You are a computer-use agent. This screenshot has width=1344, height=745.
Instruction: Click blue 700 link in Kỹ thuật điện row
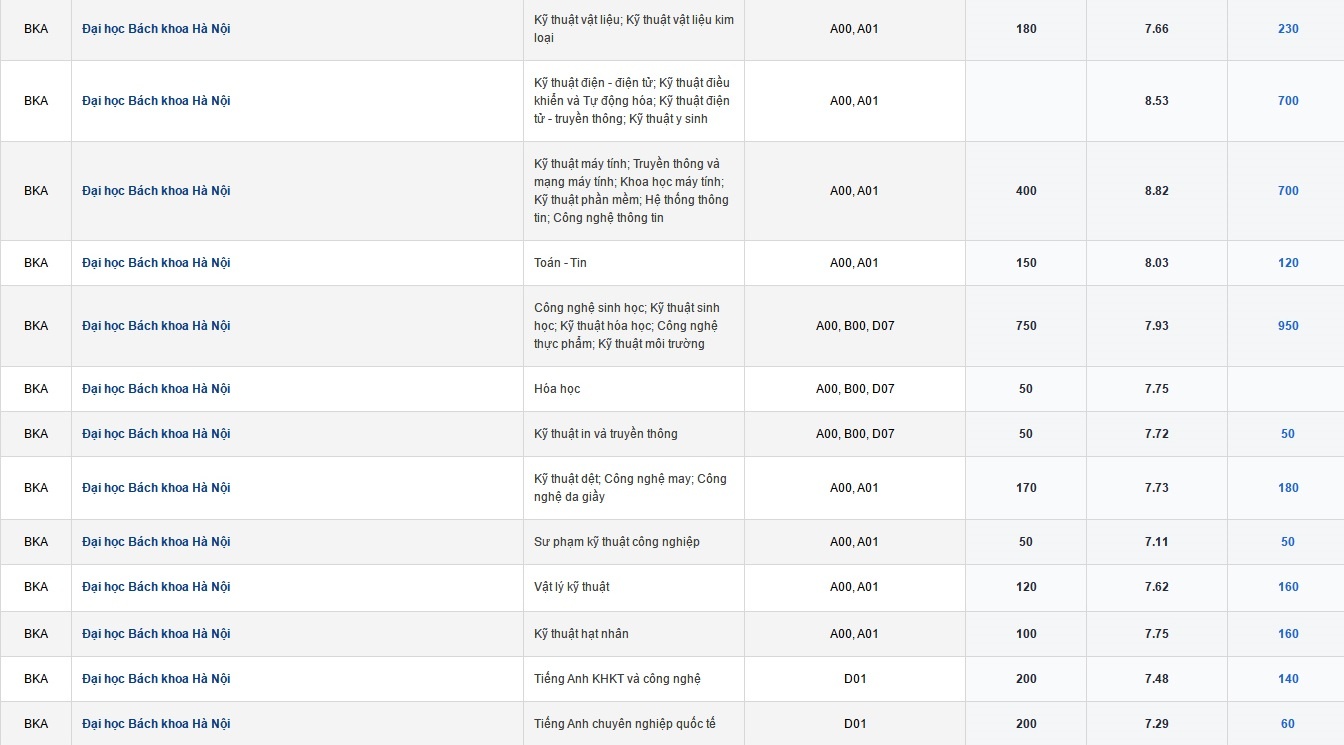point(1288,101)
